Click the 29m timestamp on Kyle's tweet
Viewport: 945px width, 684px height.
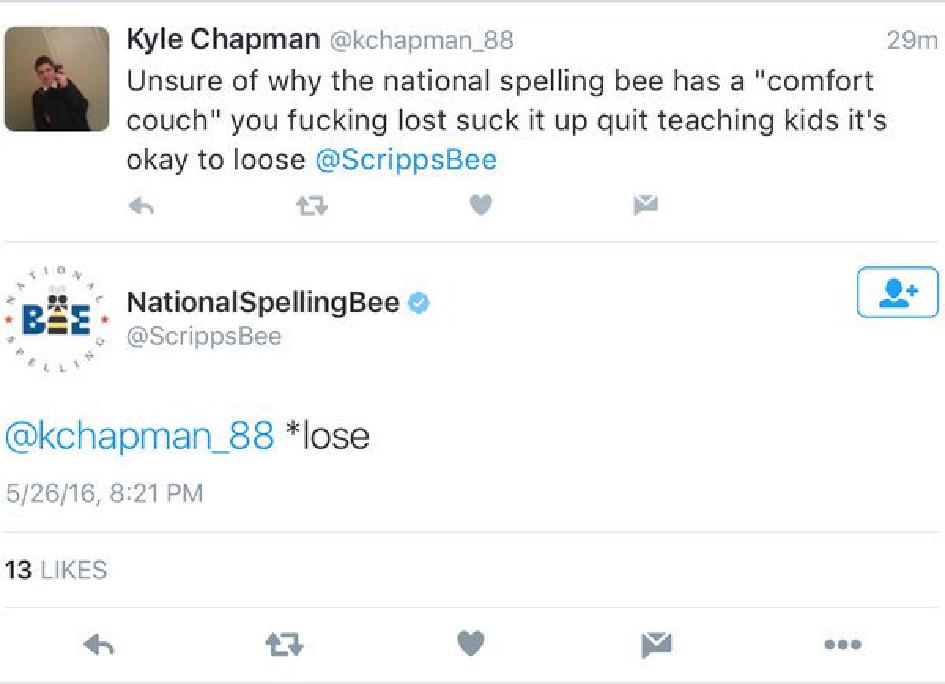click(912, 41)
